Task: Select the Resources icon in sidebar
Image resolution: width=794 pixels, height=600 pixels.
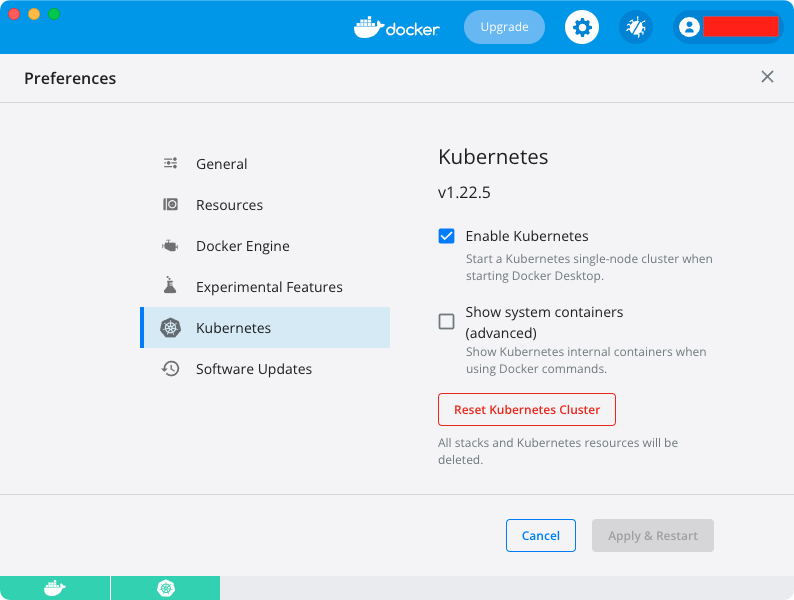Action: click(171, 205)
